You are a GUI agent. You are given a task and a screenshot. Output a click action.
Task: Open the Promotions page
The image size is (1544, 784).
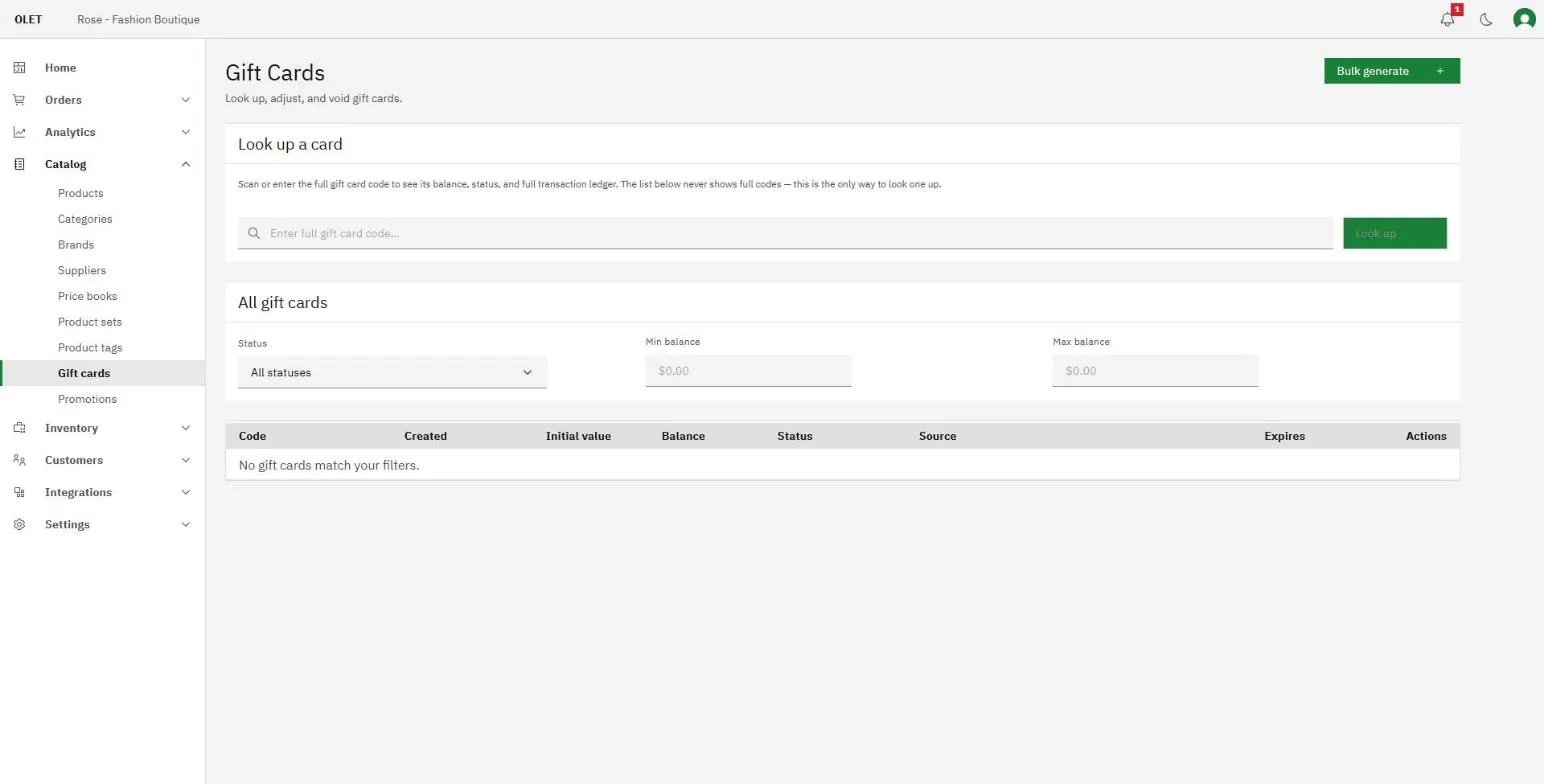87,399
